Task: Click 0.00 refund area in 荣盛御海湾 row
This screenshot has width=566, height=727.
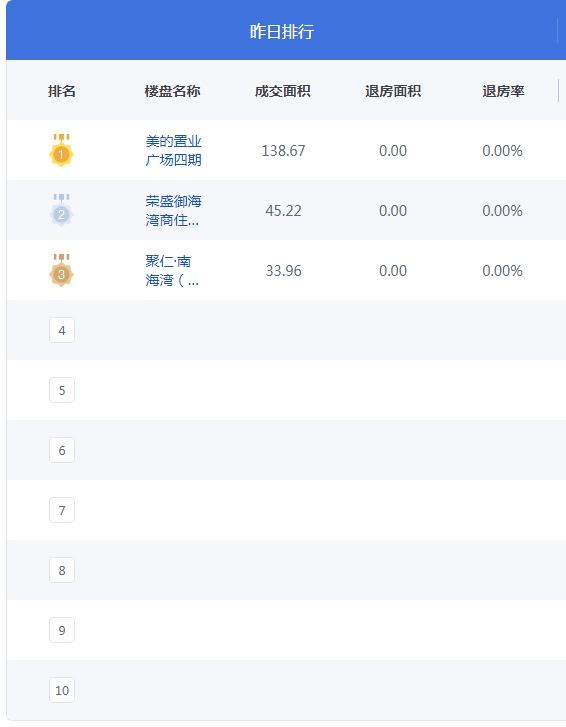Action: pyautogui.click(x=393, y=210)
